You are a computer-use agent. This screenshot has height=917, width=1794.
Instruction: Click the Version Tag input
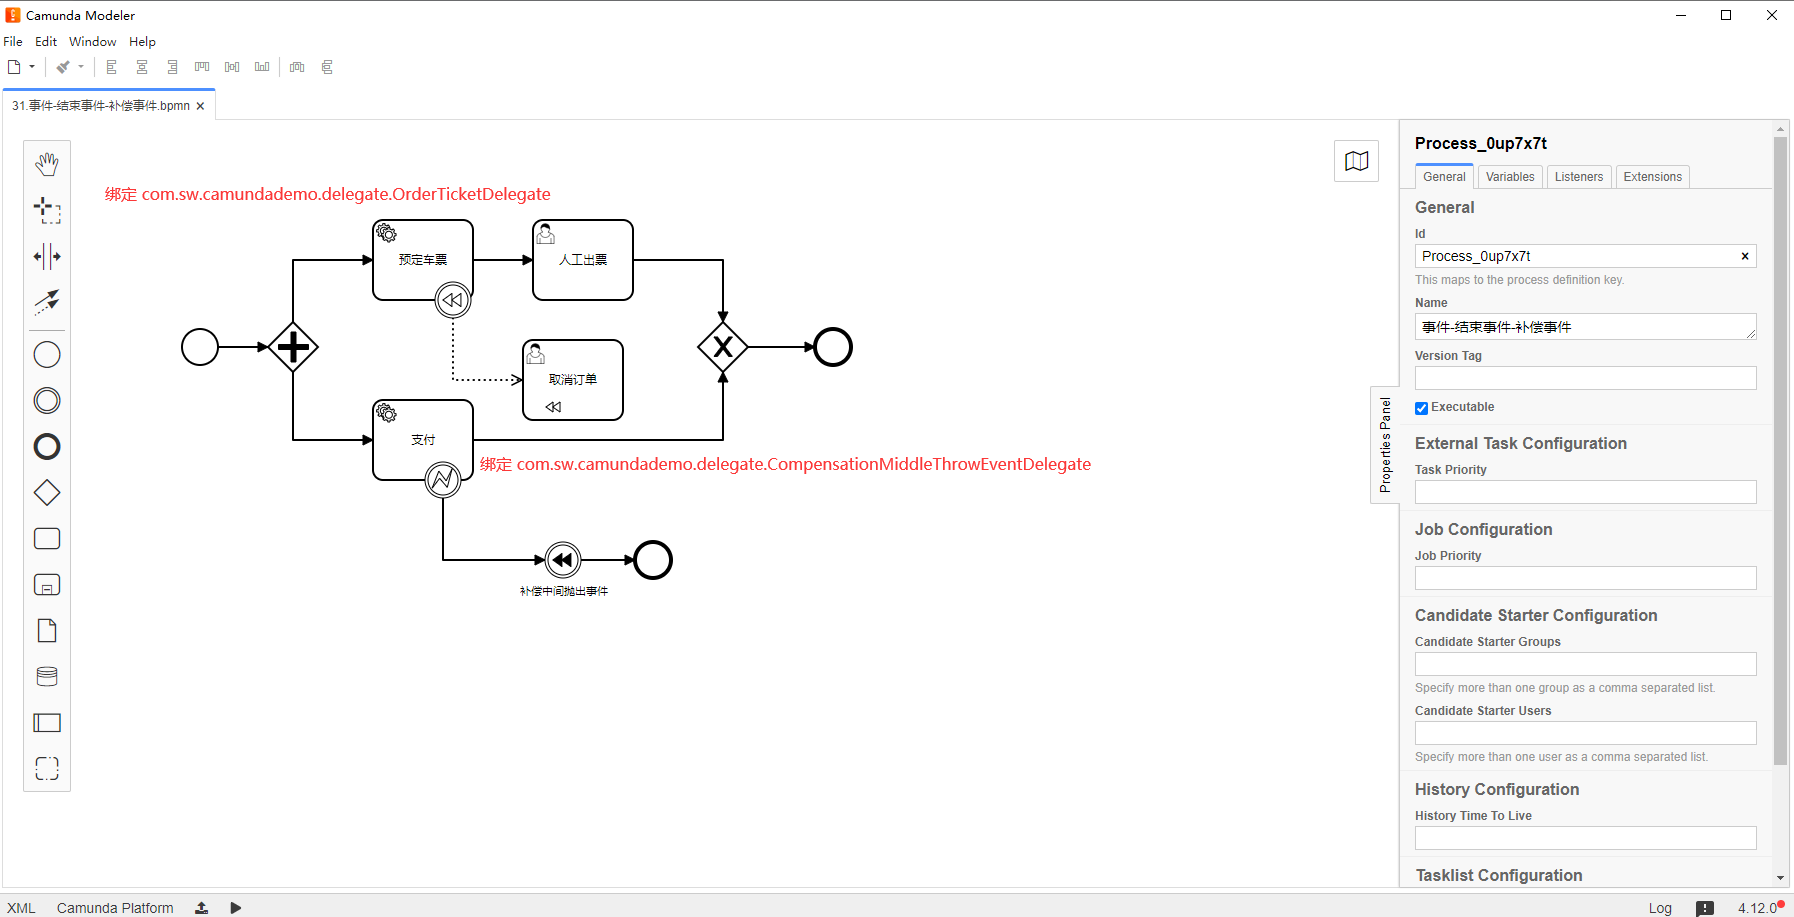click(x=1586, y=378)
